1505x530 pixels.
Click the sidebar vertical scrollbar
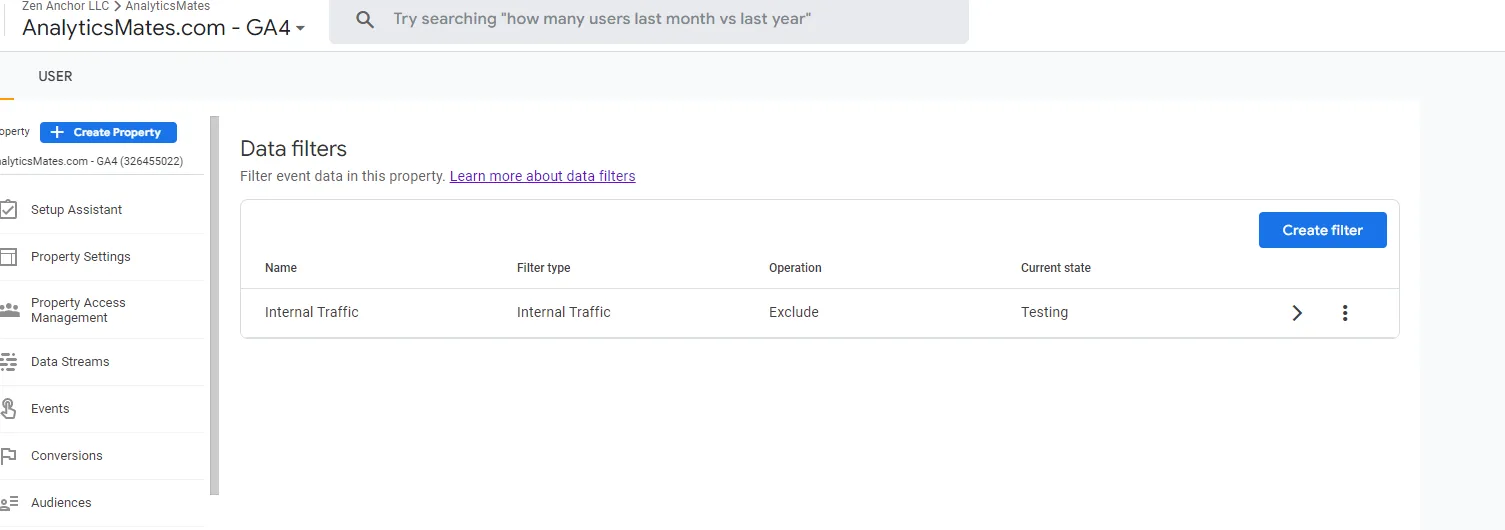click(214, 305)
